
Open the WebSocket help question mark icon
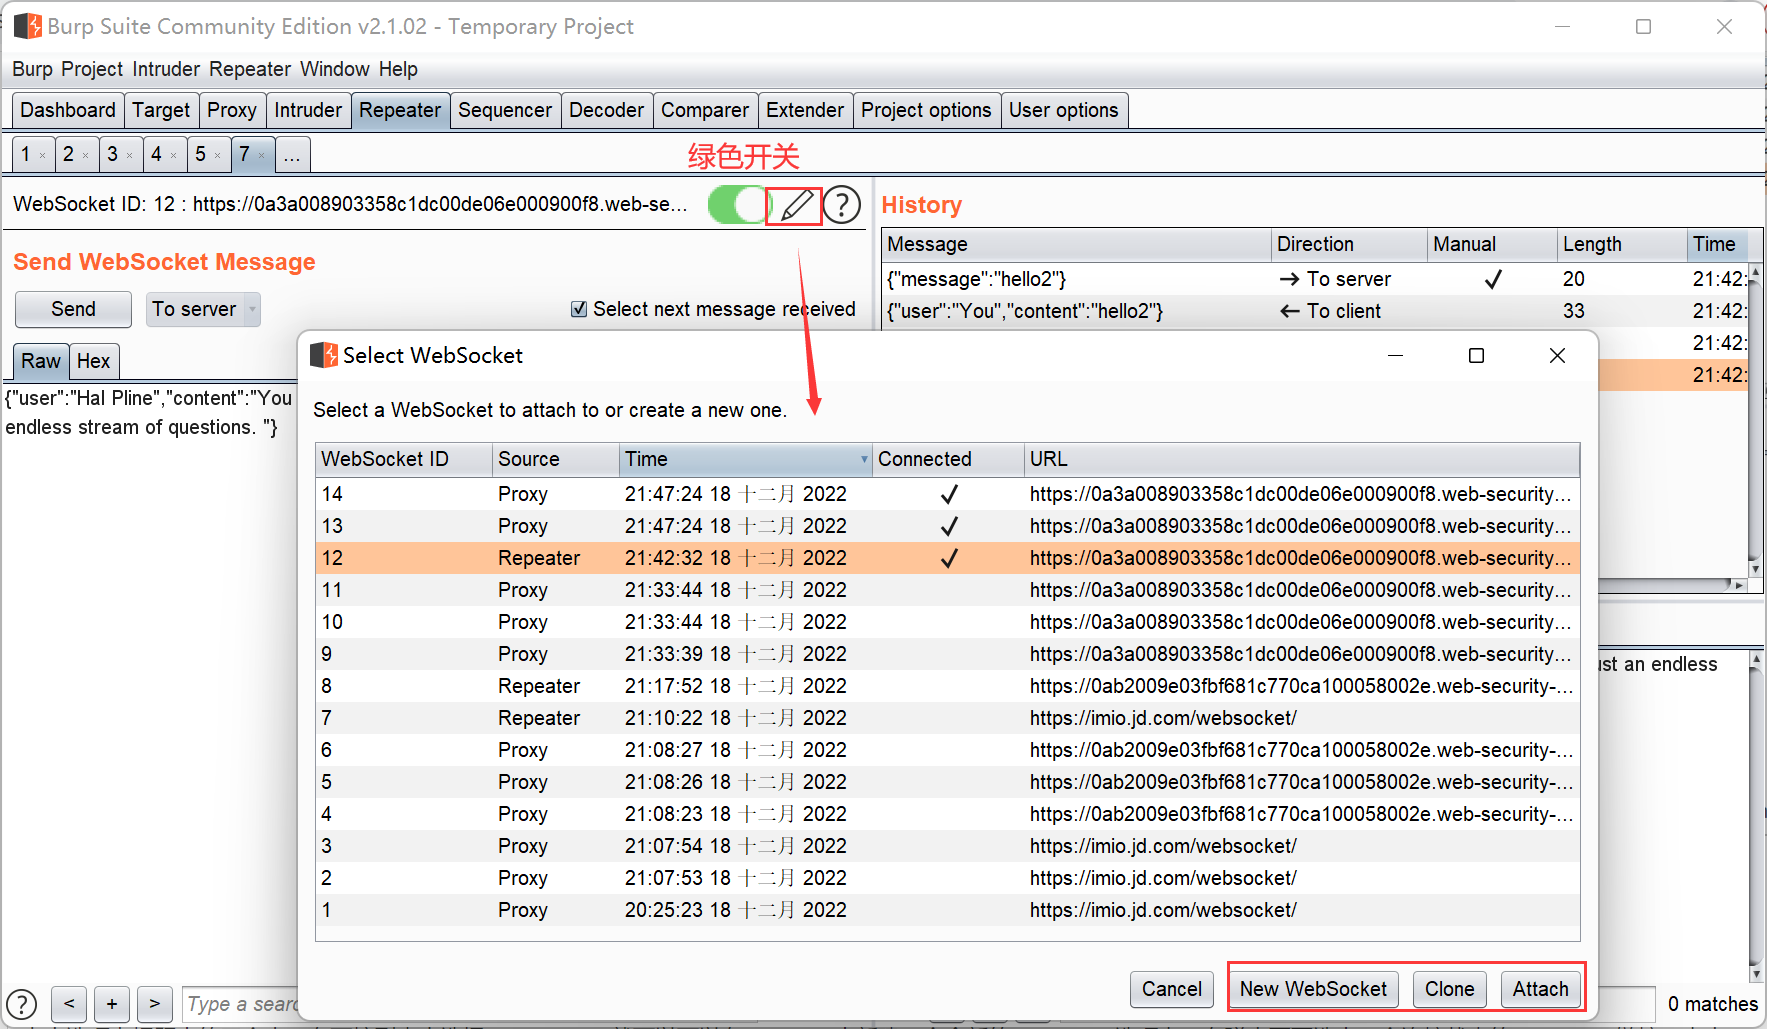pyautogui.click(x=842, y=205)
